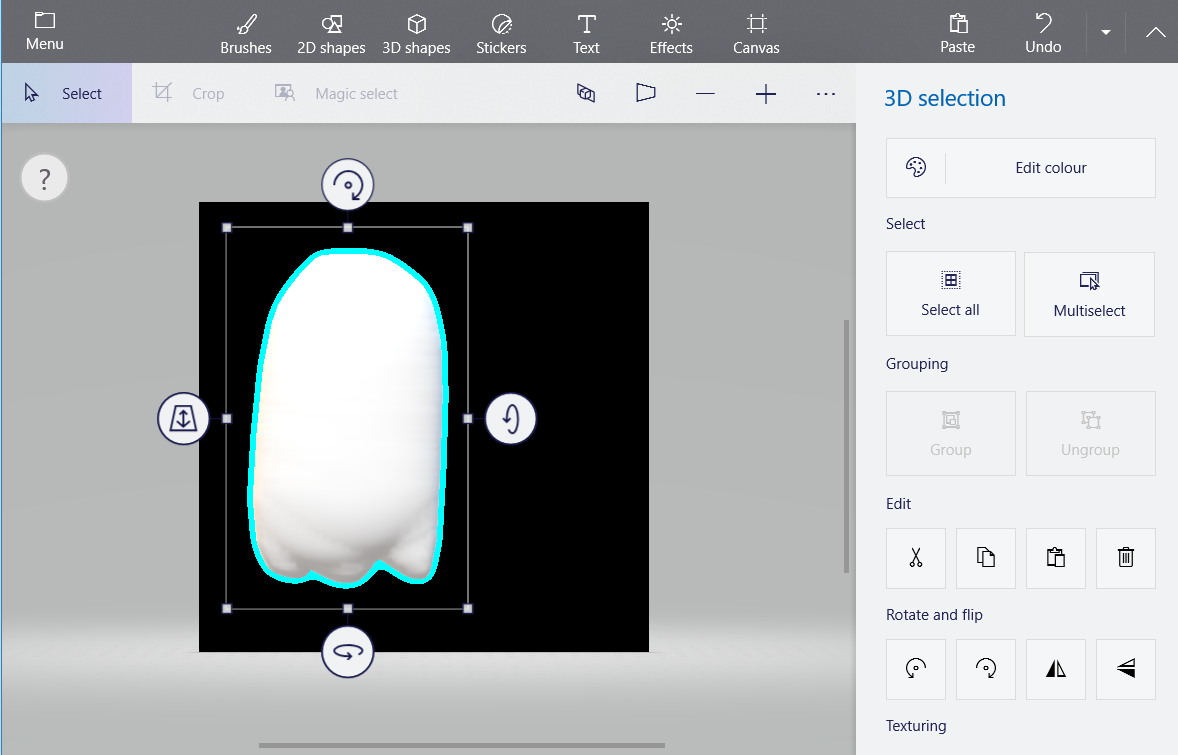Click the Mixed reality flag-shaped icon

pos(645,93)
